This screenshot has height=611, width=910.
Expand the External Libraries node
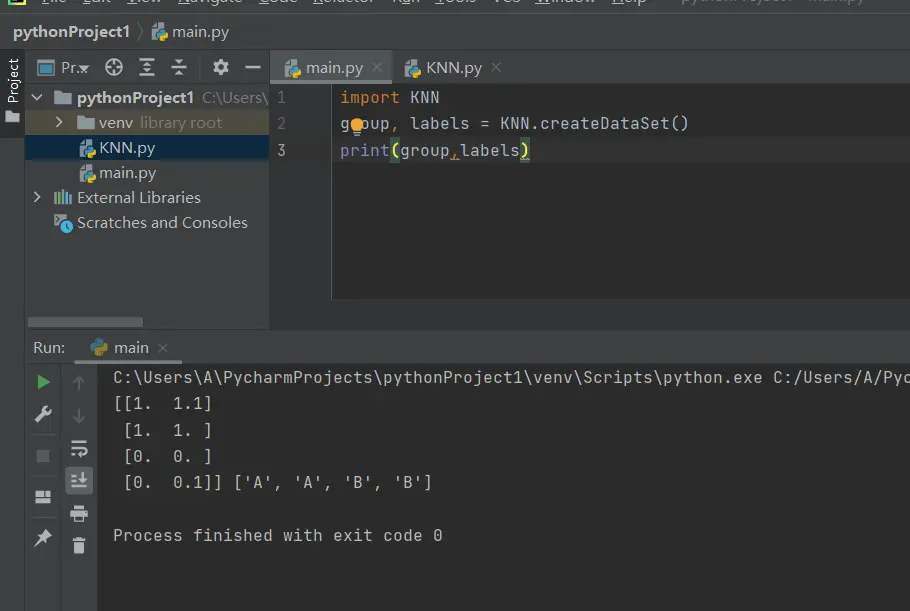[37, 197]
